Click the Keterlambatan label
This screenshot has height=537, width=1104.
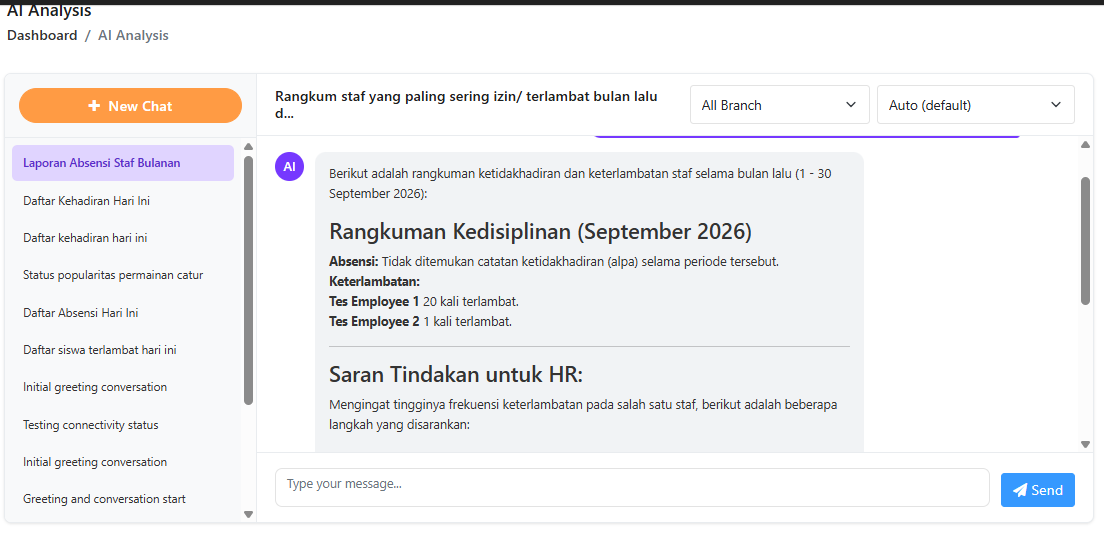point(375,282)
